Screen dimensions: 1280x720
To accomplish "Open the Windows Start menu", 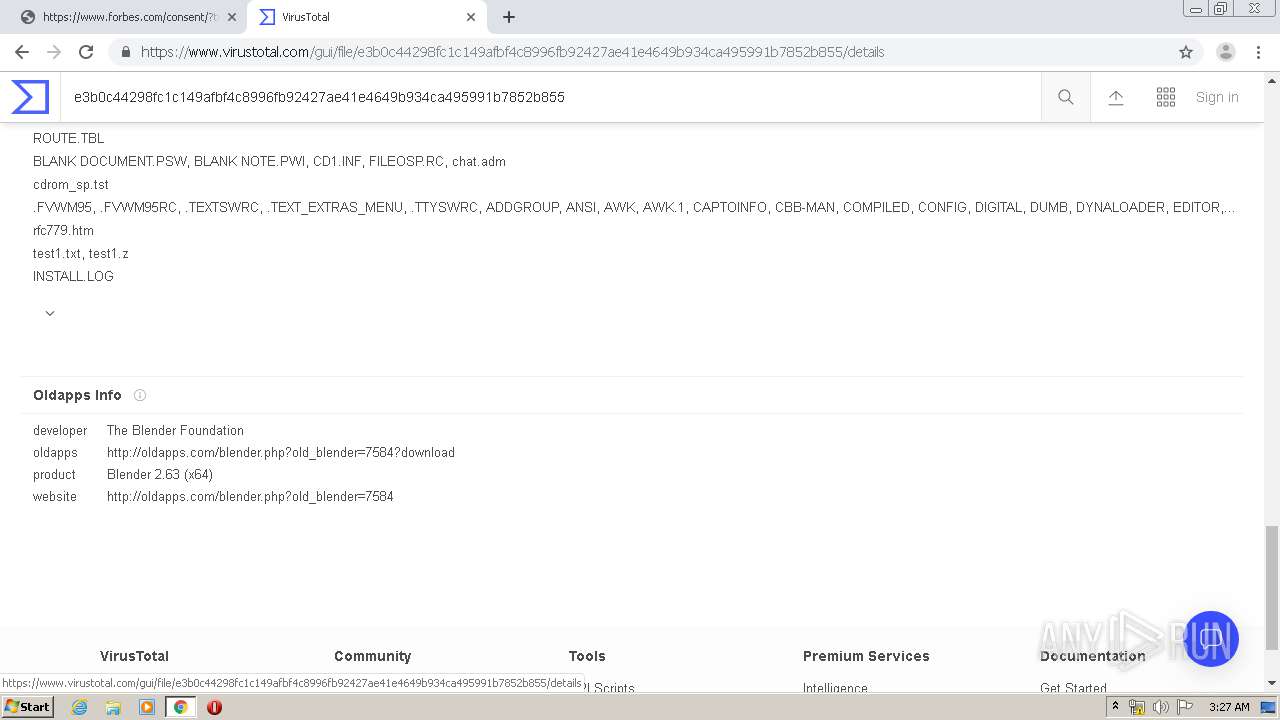I will pyautogui.click(x=27, y=707).
